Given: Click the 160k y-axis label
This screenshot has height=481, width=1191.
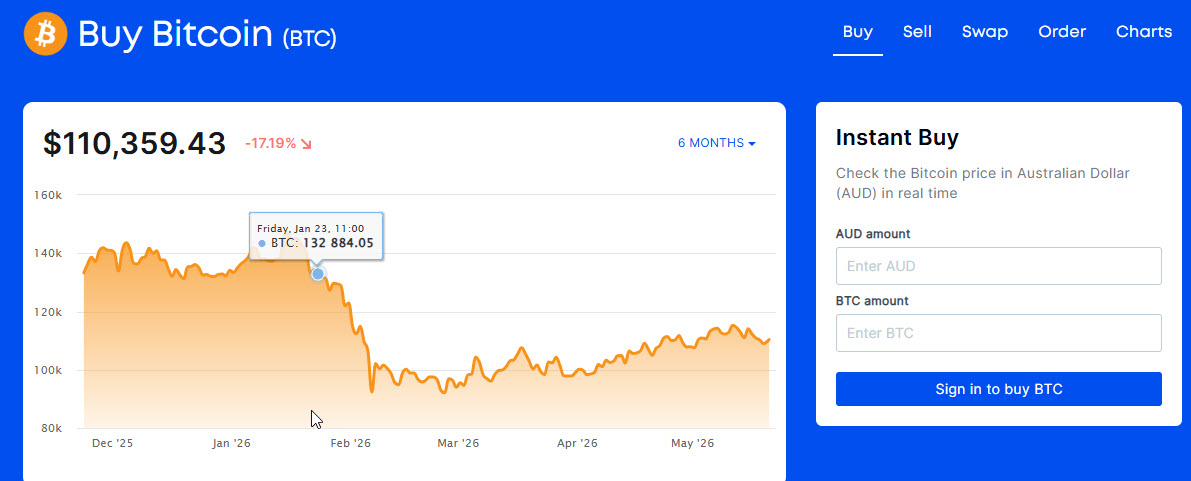Looking at the screenshot, I should coord(47,195).
